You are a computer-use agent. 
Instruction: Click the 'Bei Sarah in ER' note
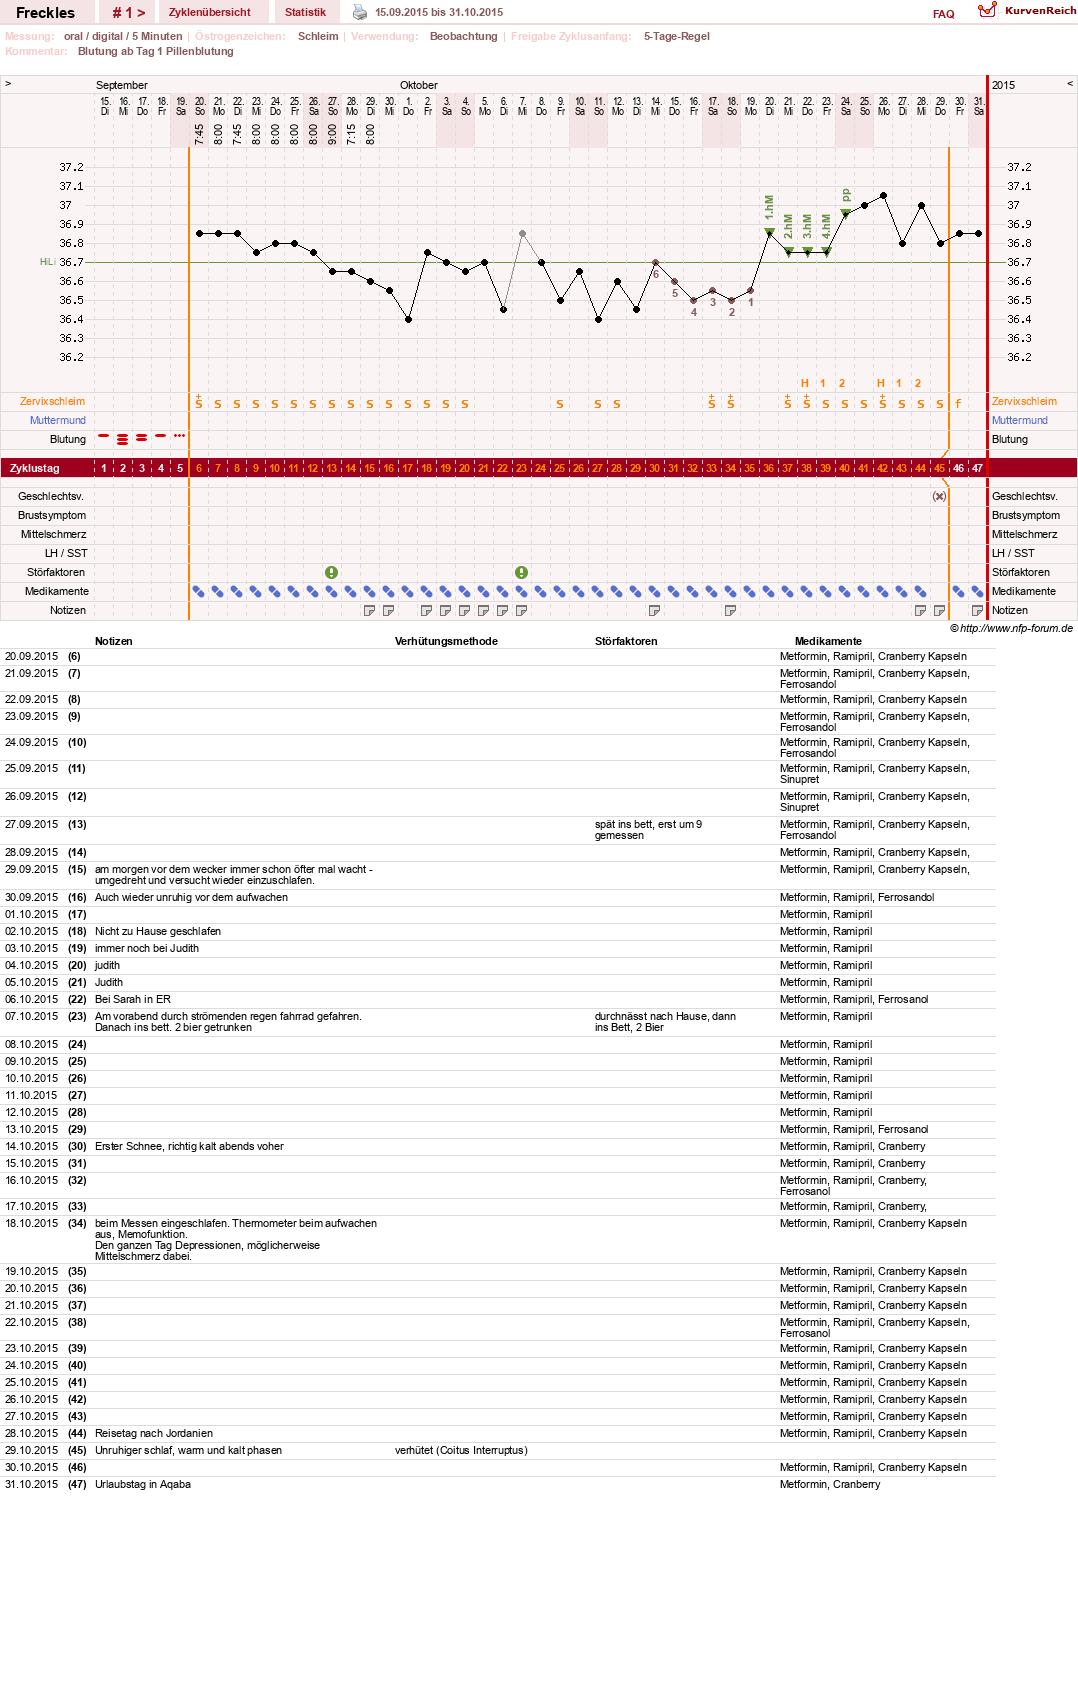(133, 999)
